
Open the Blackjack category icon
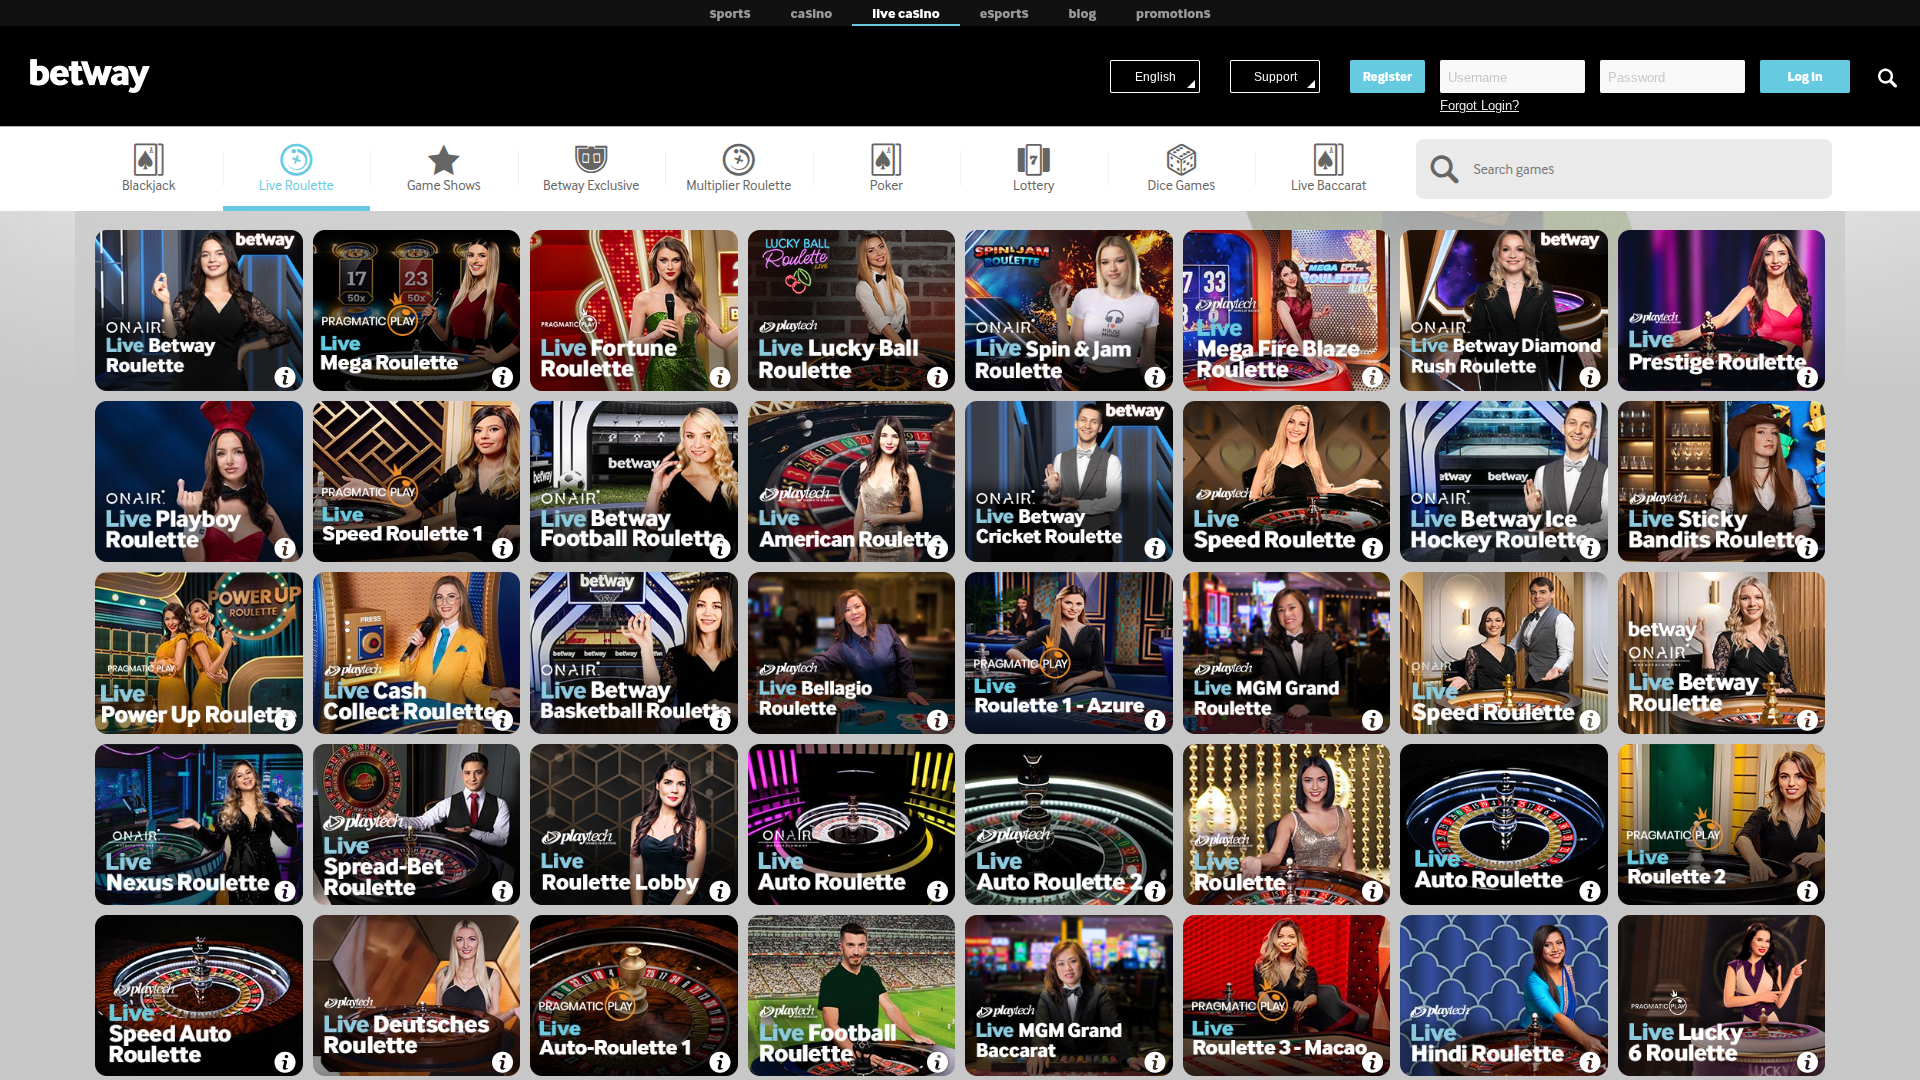148,160
